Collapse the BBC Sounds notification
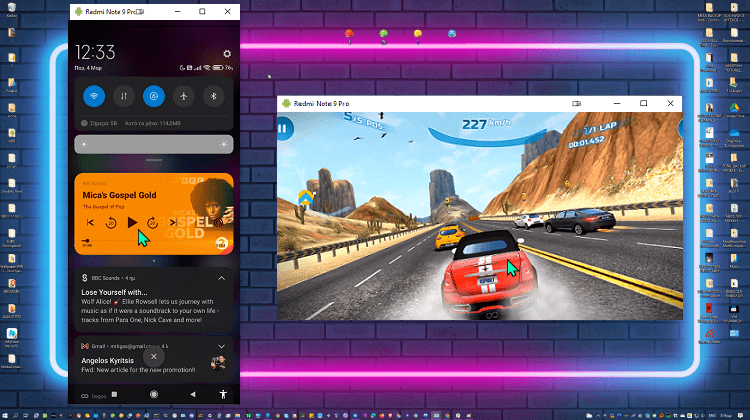 click(x=221, y=278)
